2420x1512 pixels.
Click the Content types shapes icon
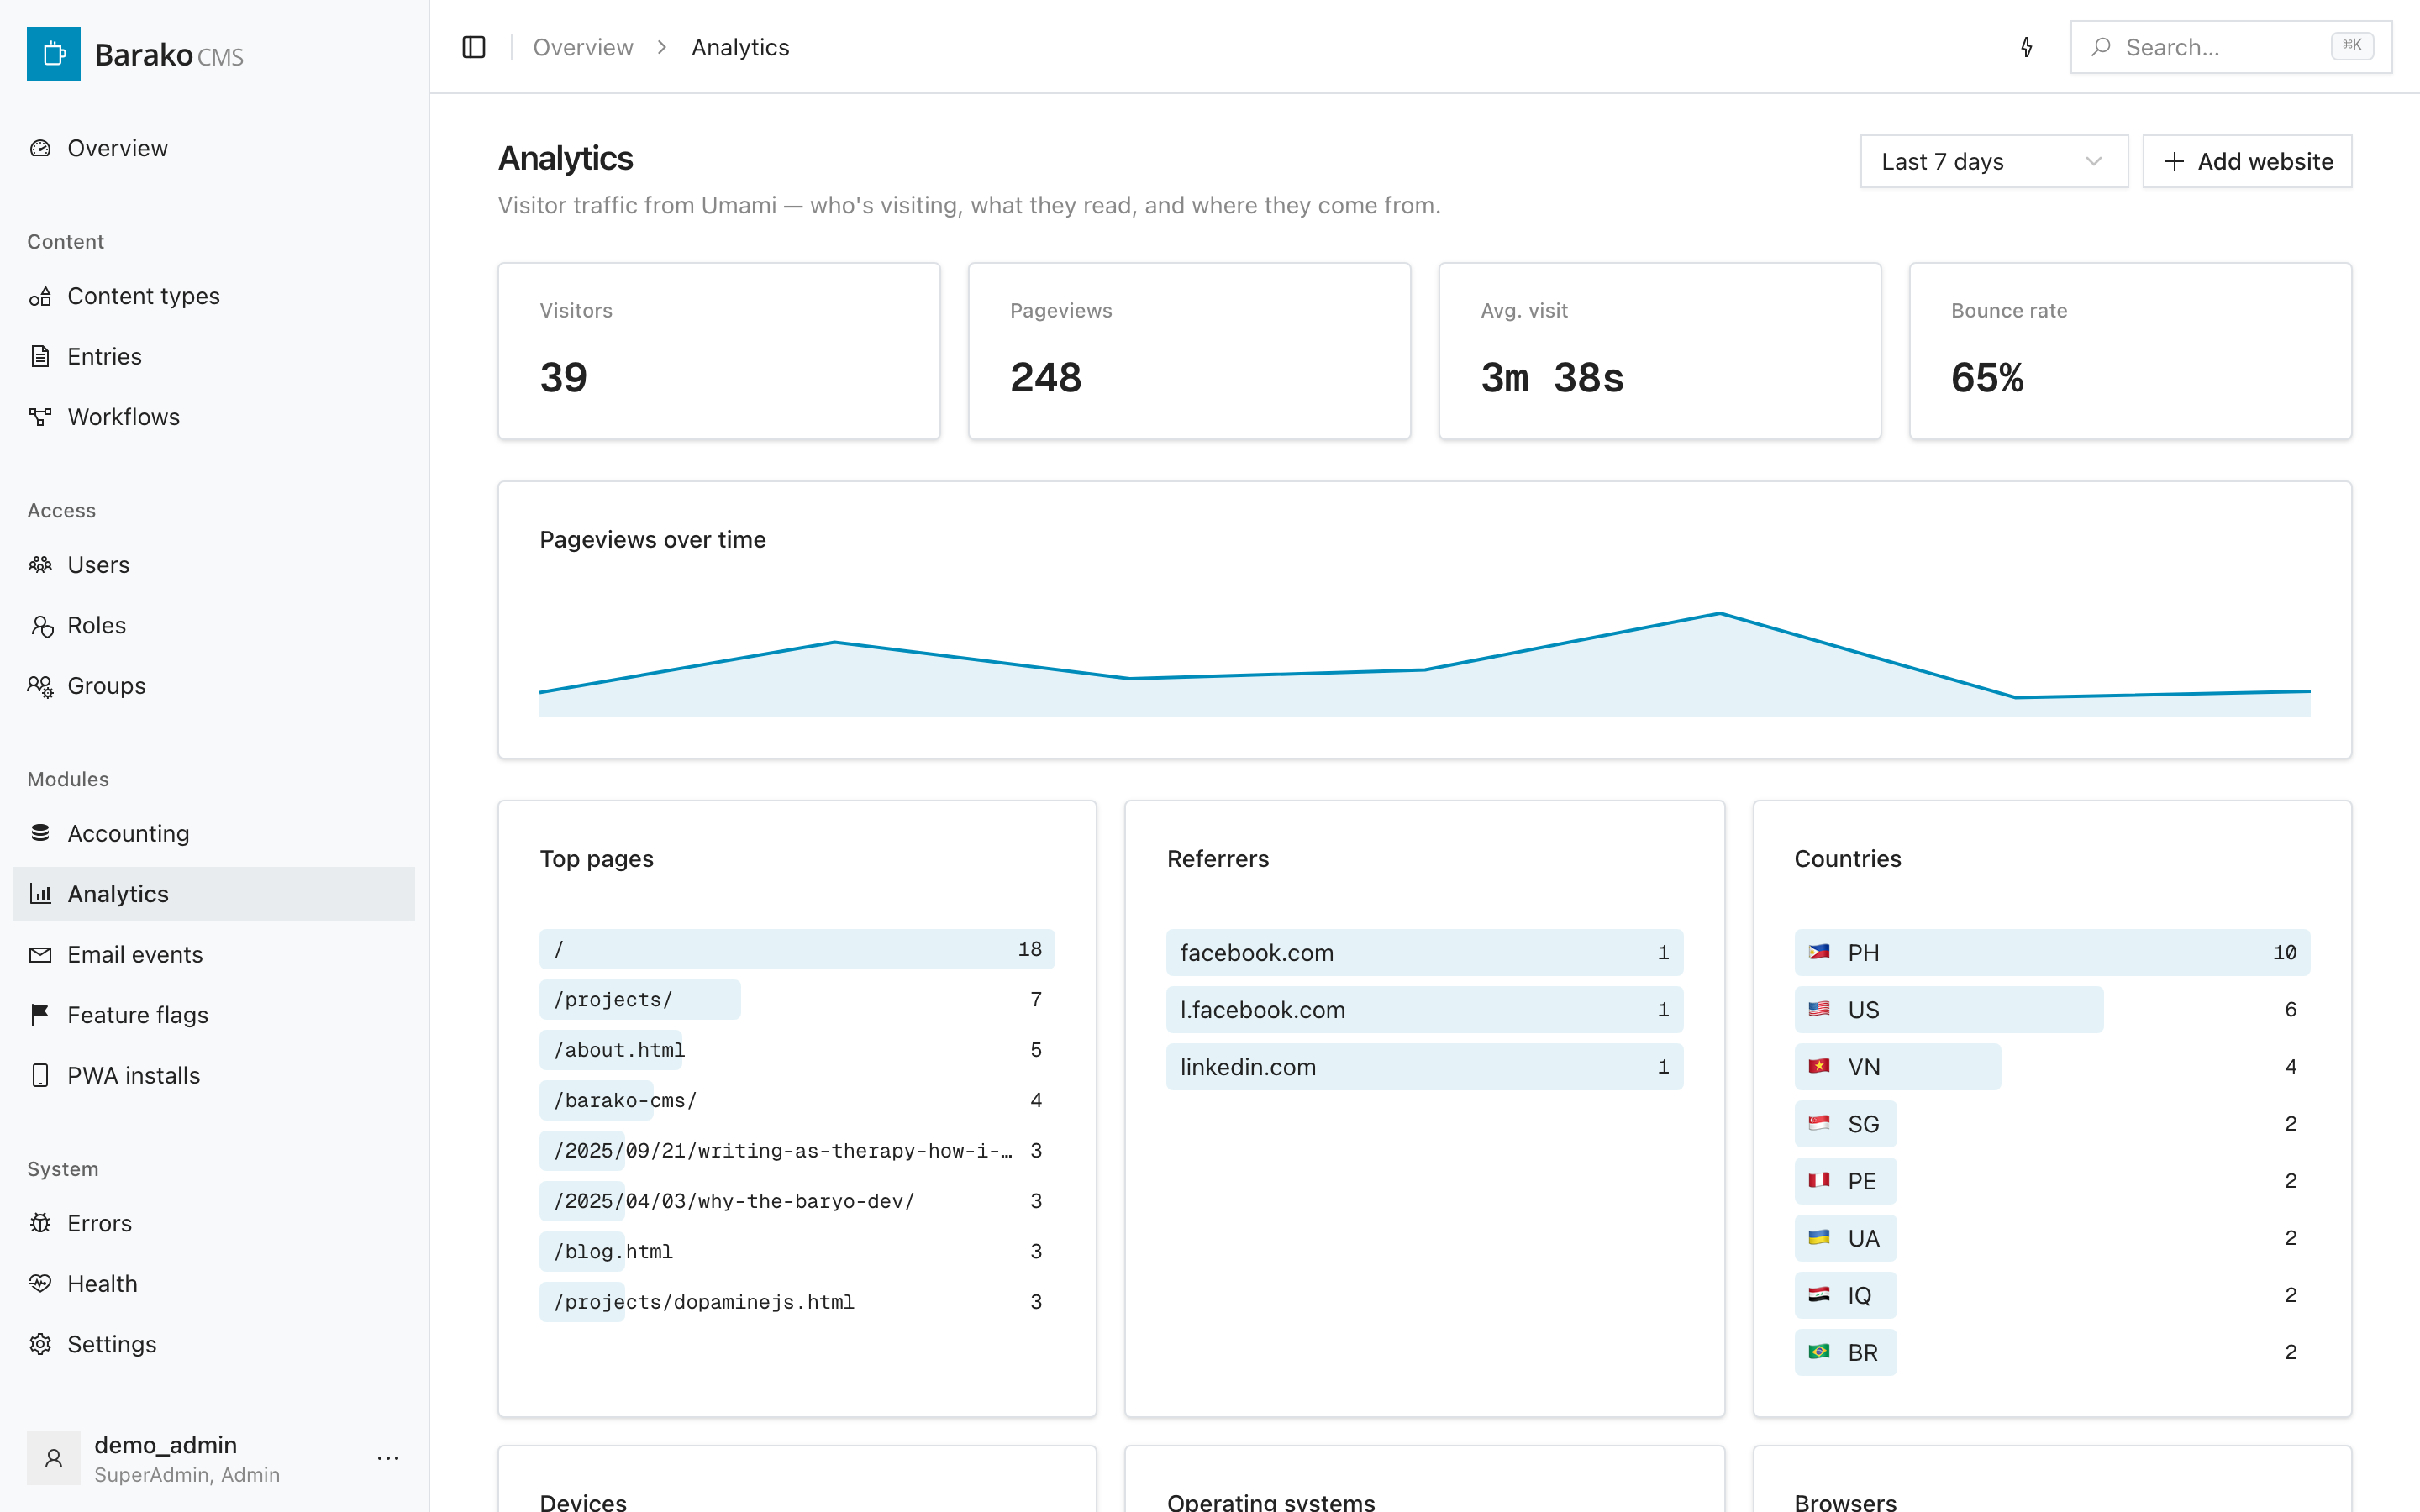coord(40,296)
